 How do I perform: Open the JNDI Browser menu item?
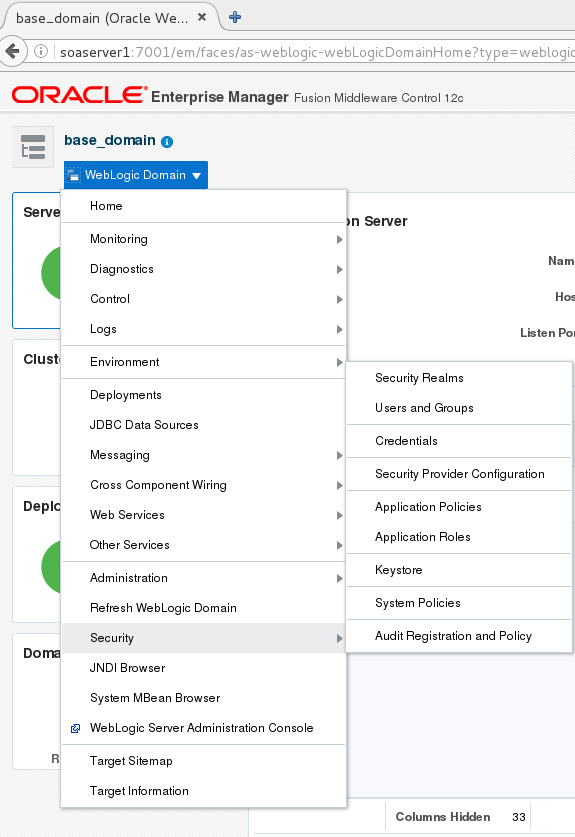[203, 668]
